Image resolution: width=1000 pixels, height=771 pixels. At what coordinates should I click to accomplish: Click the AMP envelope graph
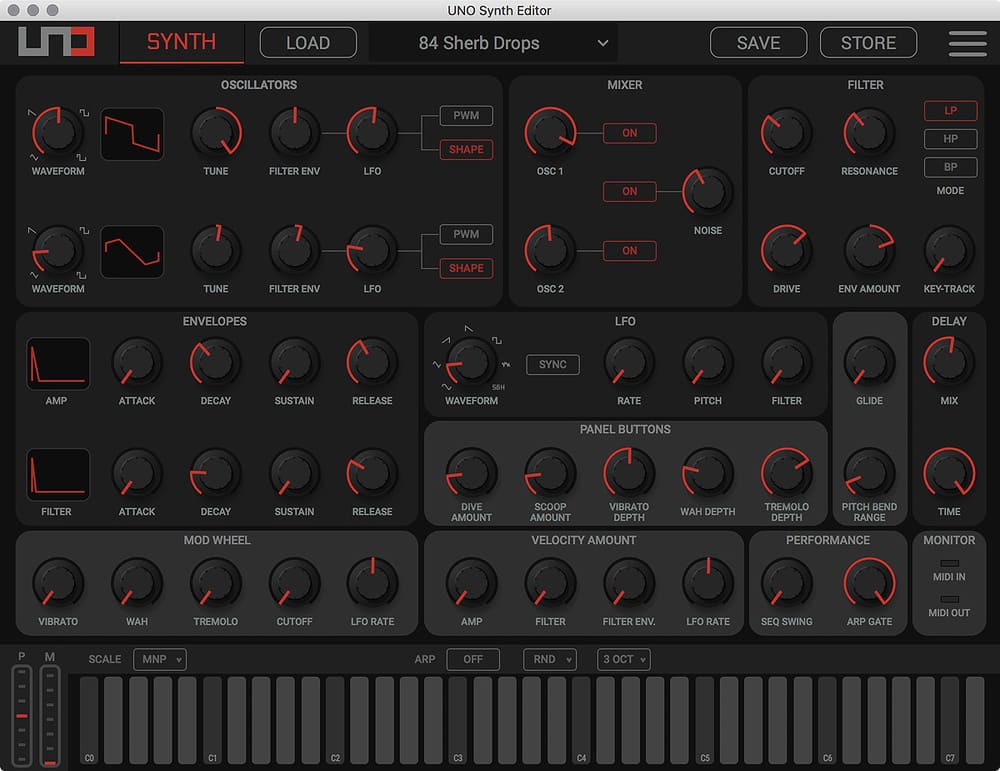57,363
